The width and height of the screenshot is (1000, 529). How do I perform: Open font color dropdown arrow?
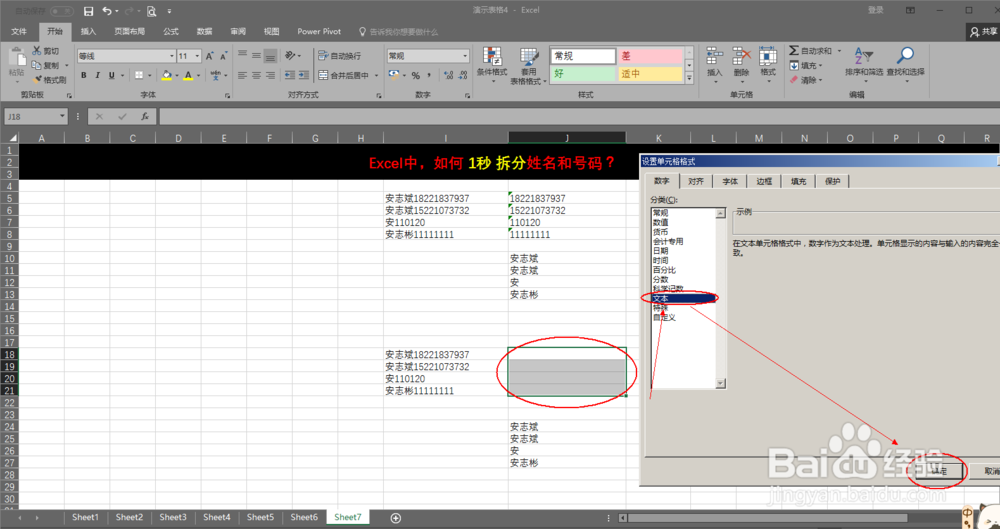pyautogui.click(x=198, y=75)
